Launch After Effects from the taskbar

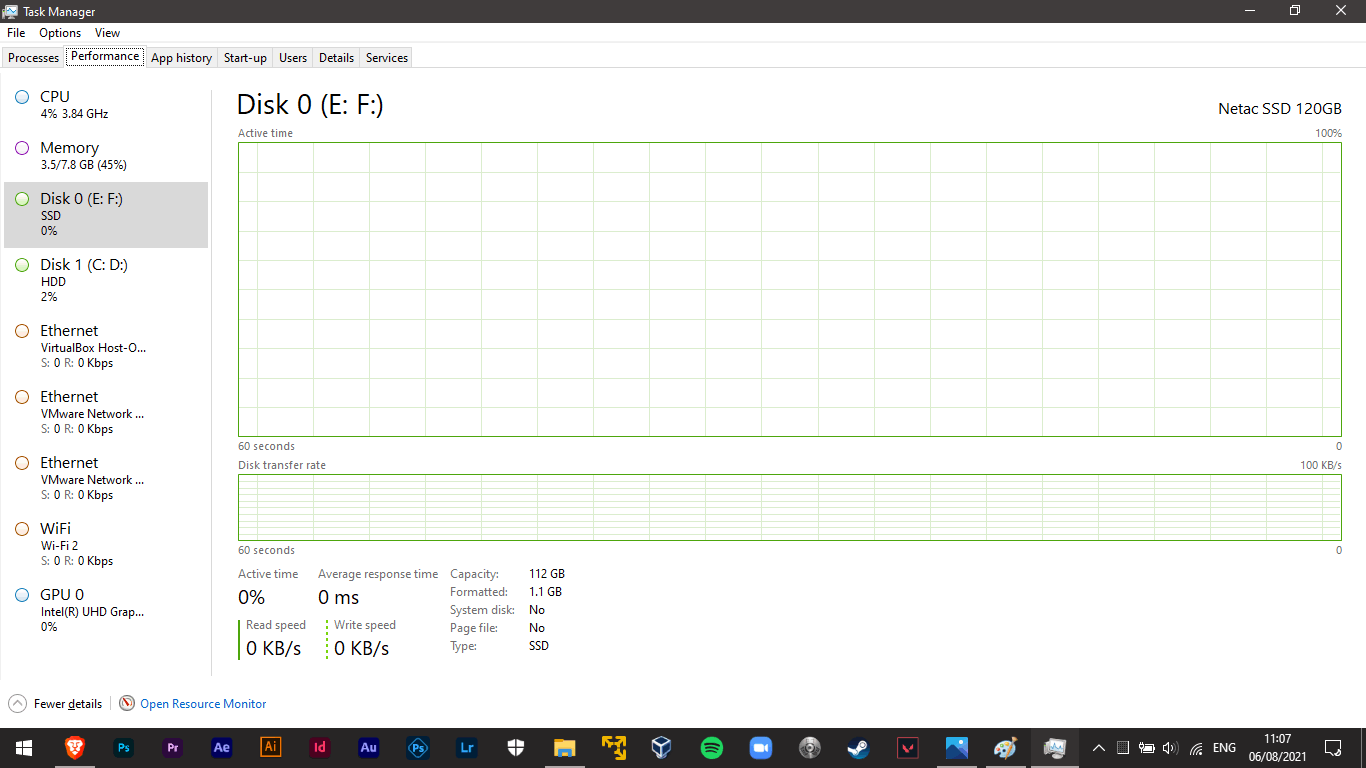[x=222, y=747]
